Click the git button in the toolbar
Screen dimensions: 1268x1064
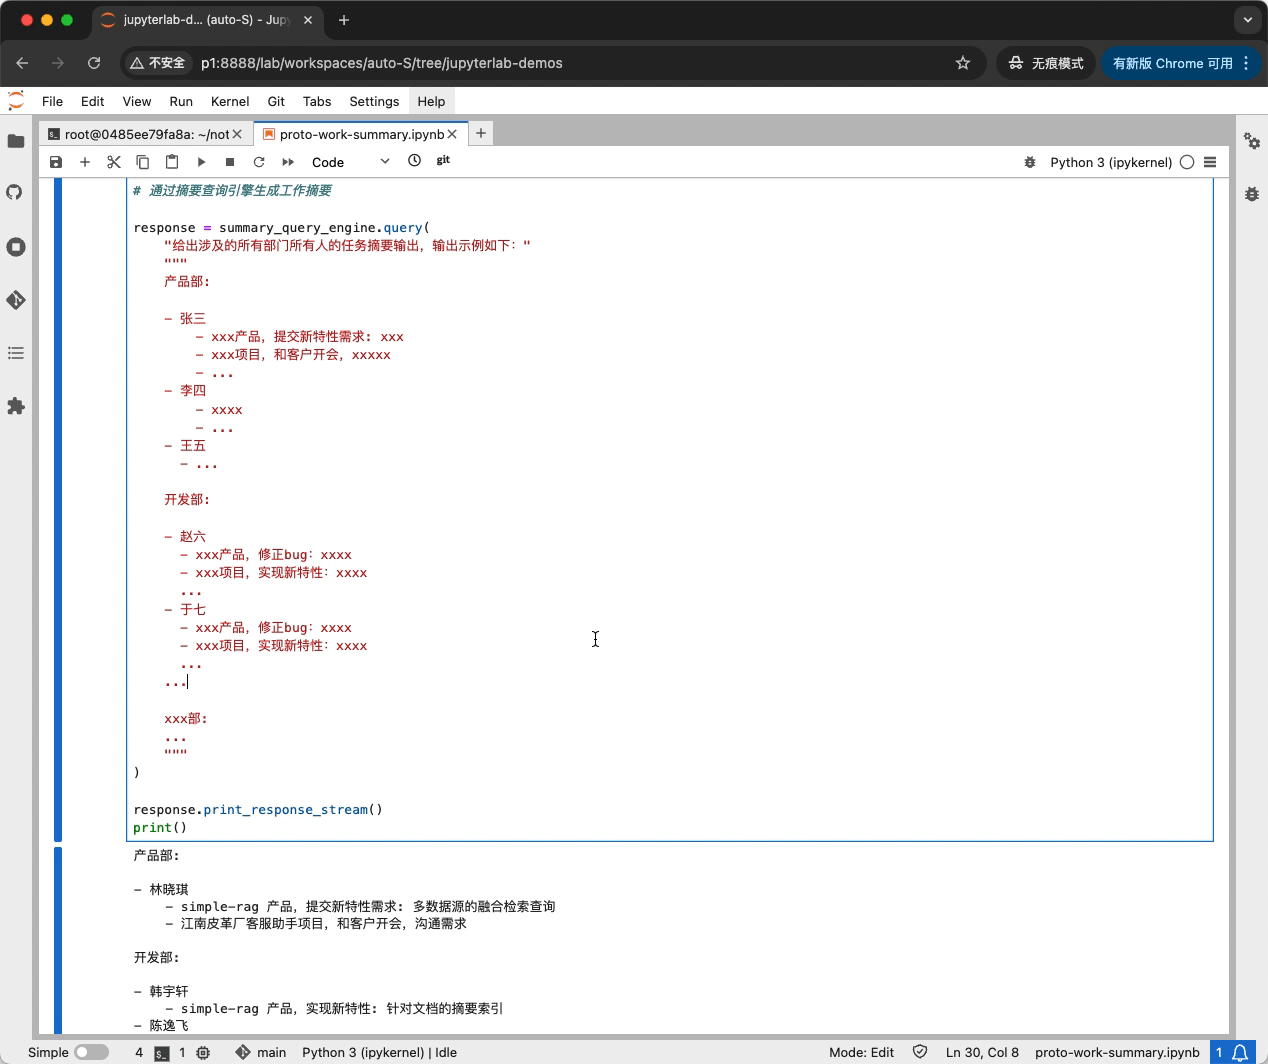click(x=443, y=161)
